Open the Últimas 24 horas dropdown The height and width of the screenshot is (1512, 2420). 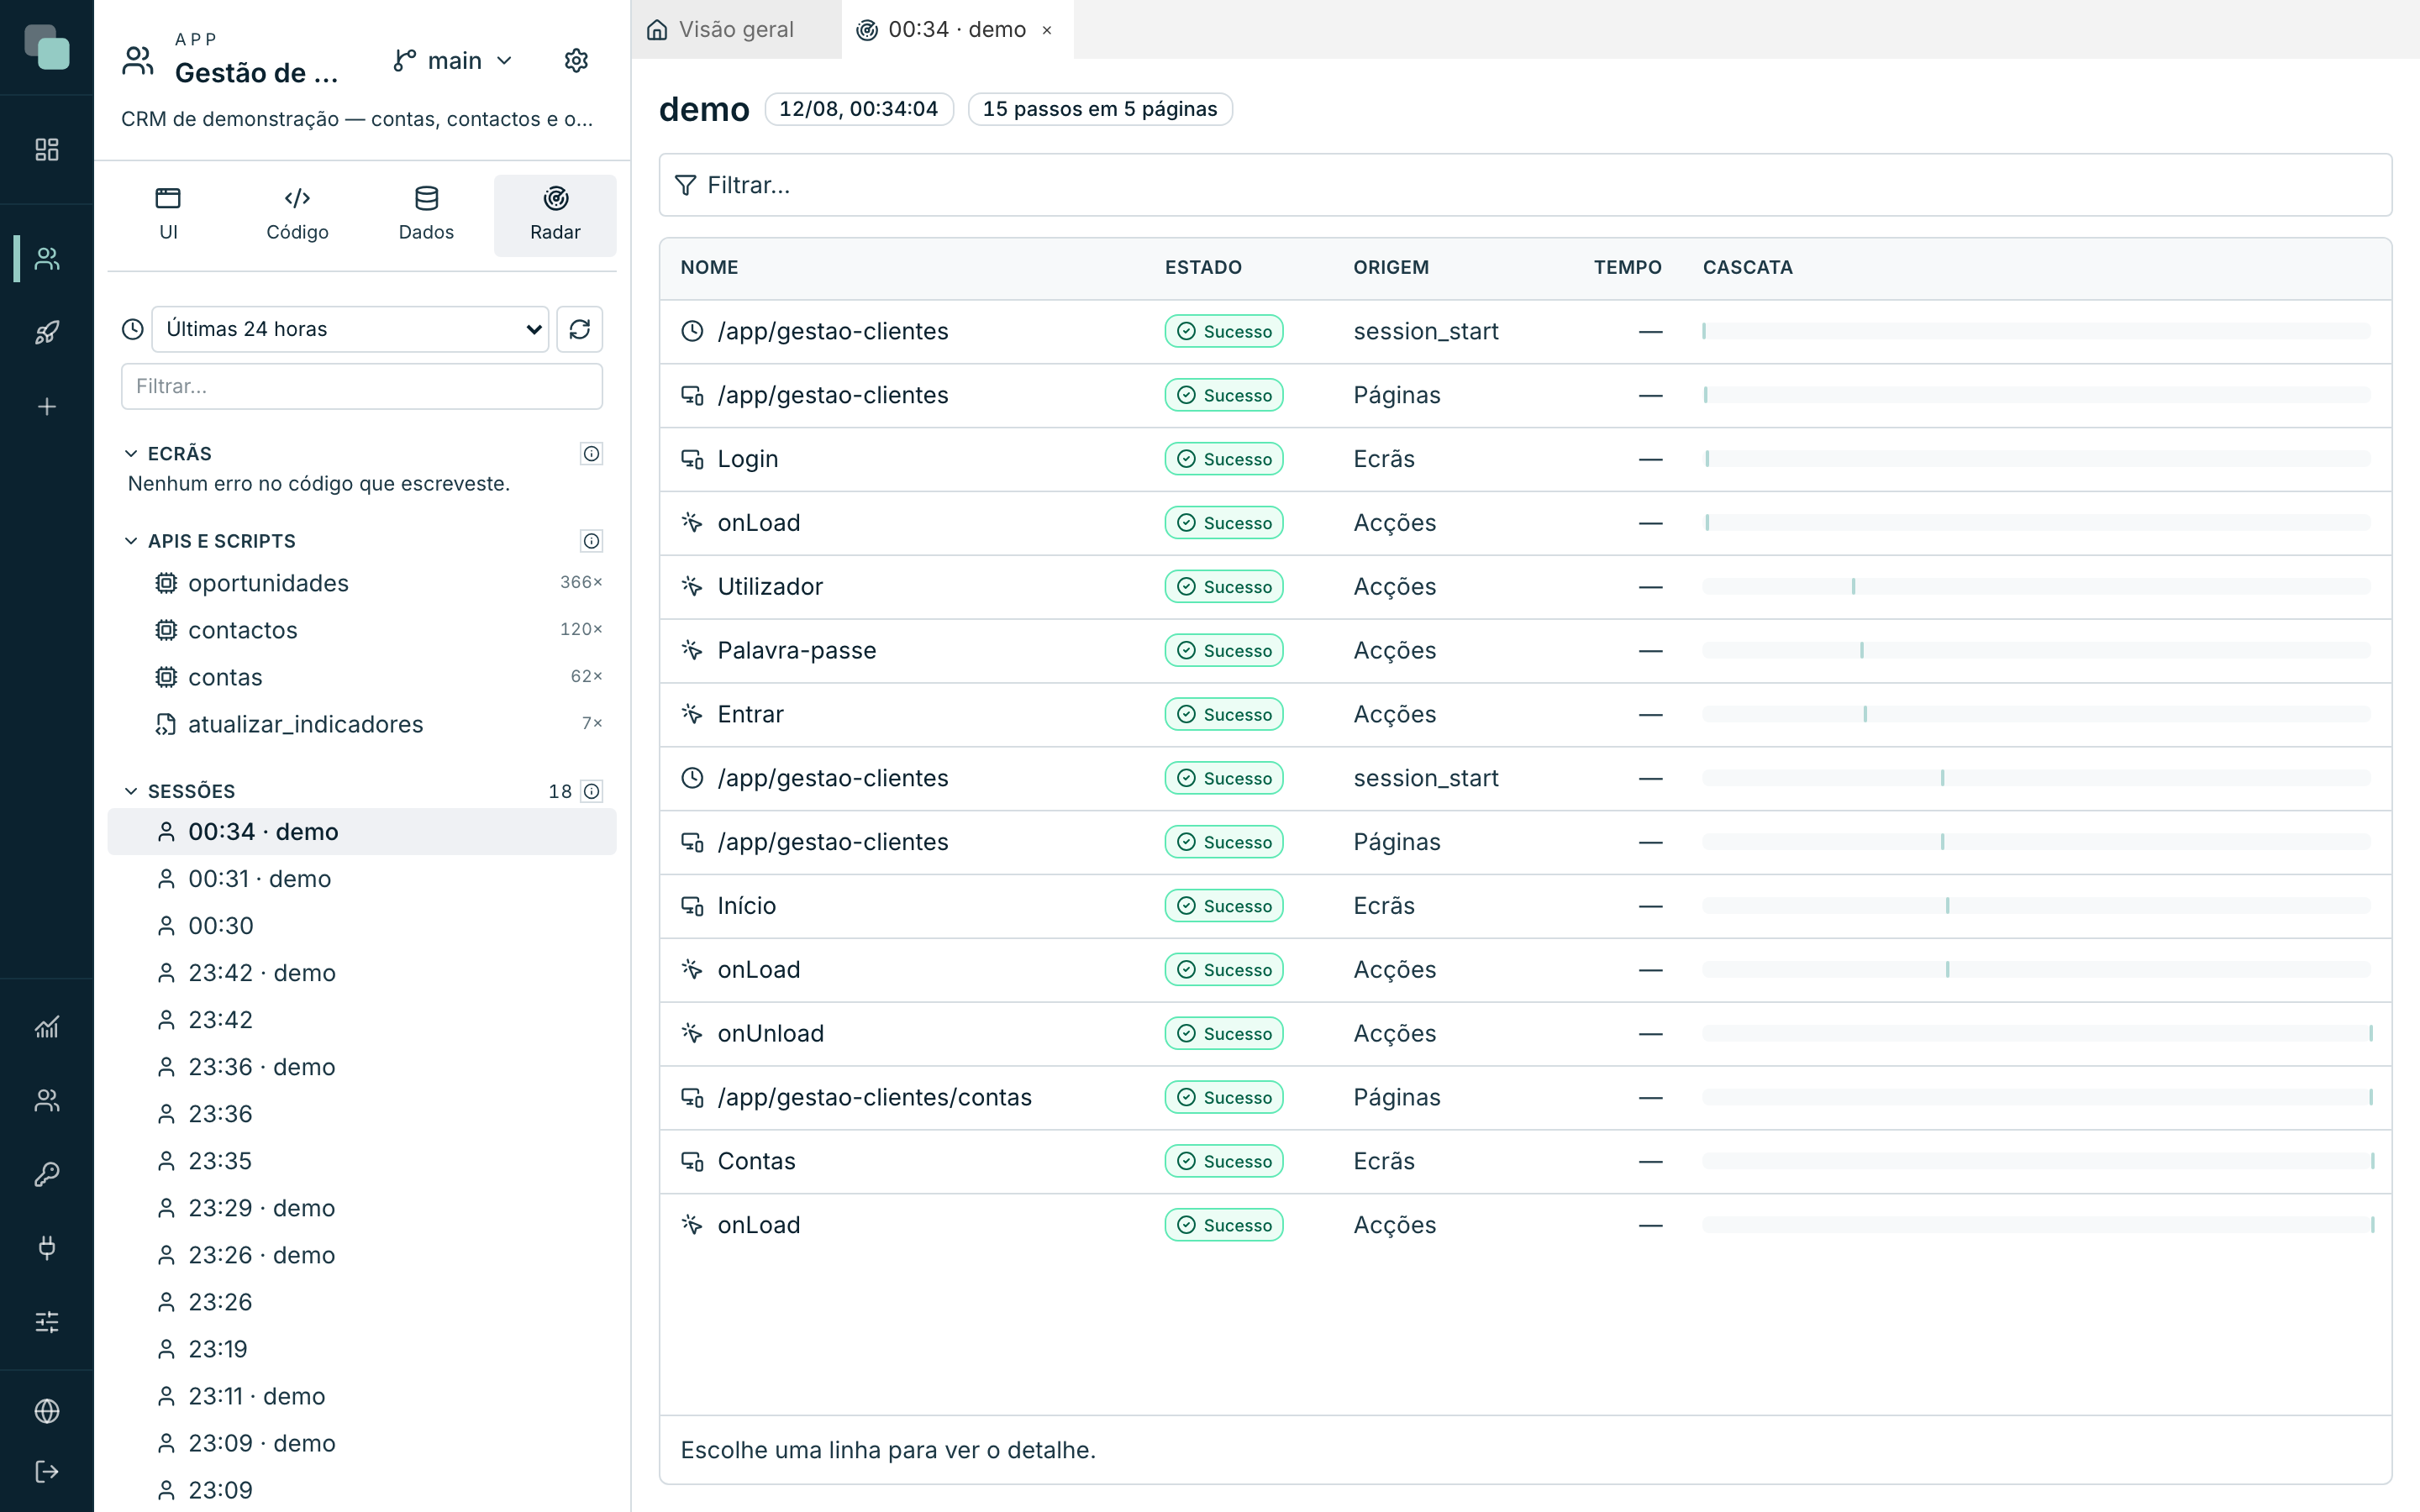[x=349, y=329]
